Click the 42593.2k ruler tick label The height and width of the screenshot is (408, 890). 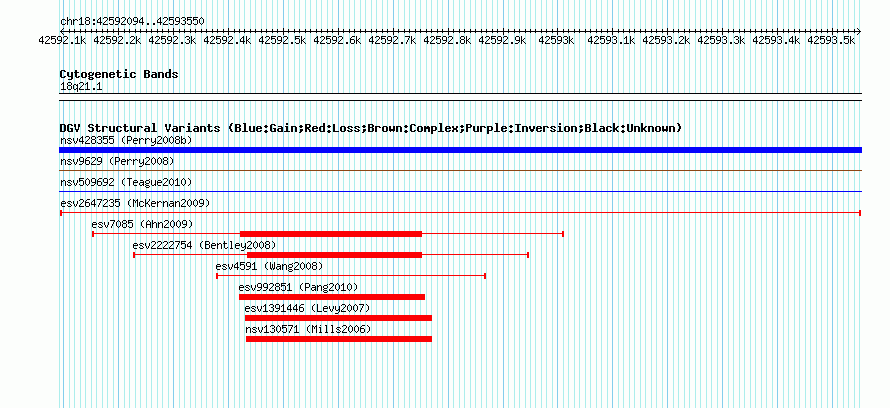666,40
